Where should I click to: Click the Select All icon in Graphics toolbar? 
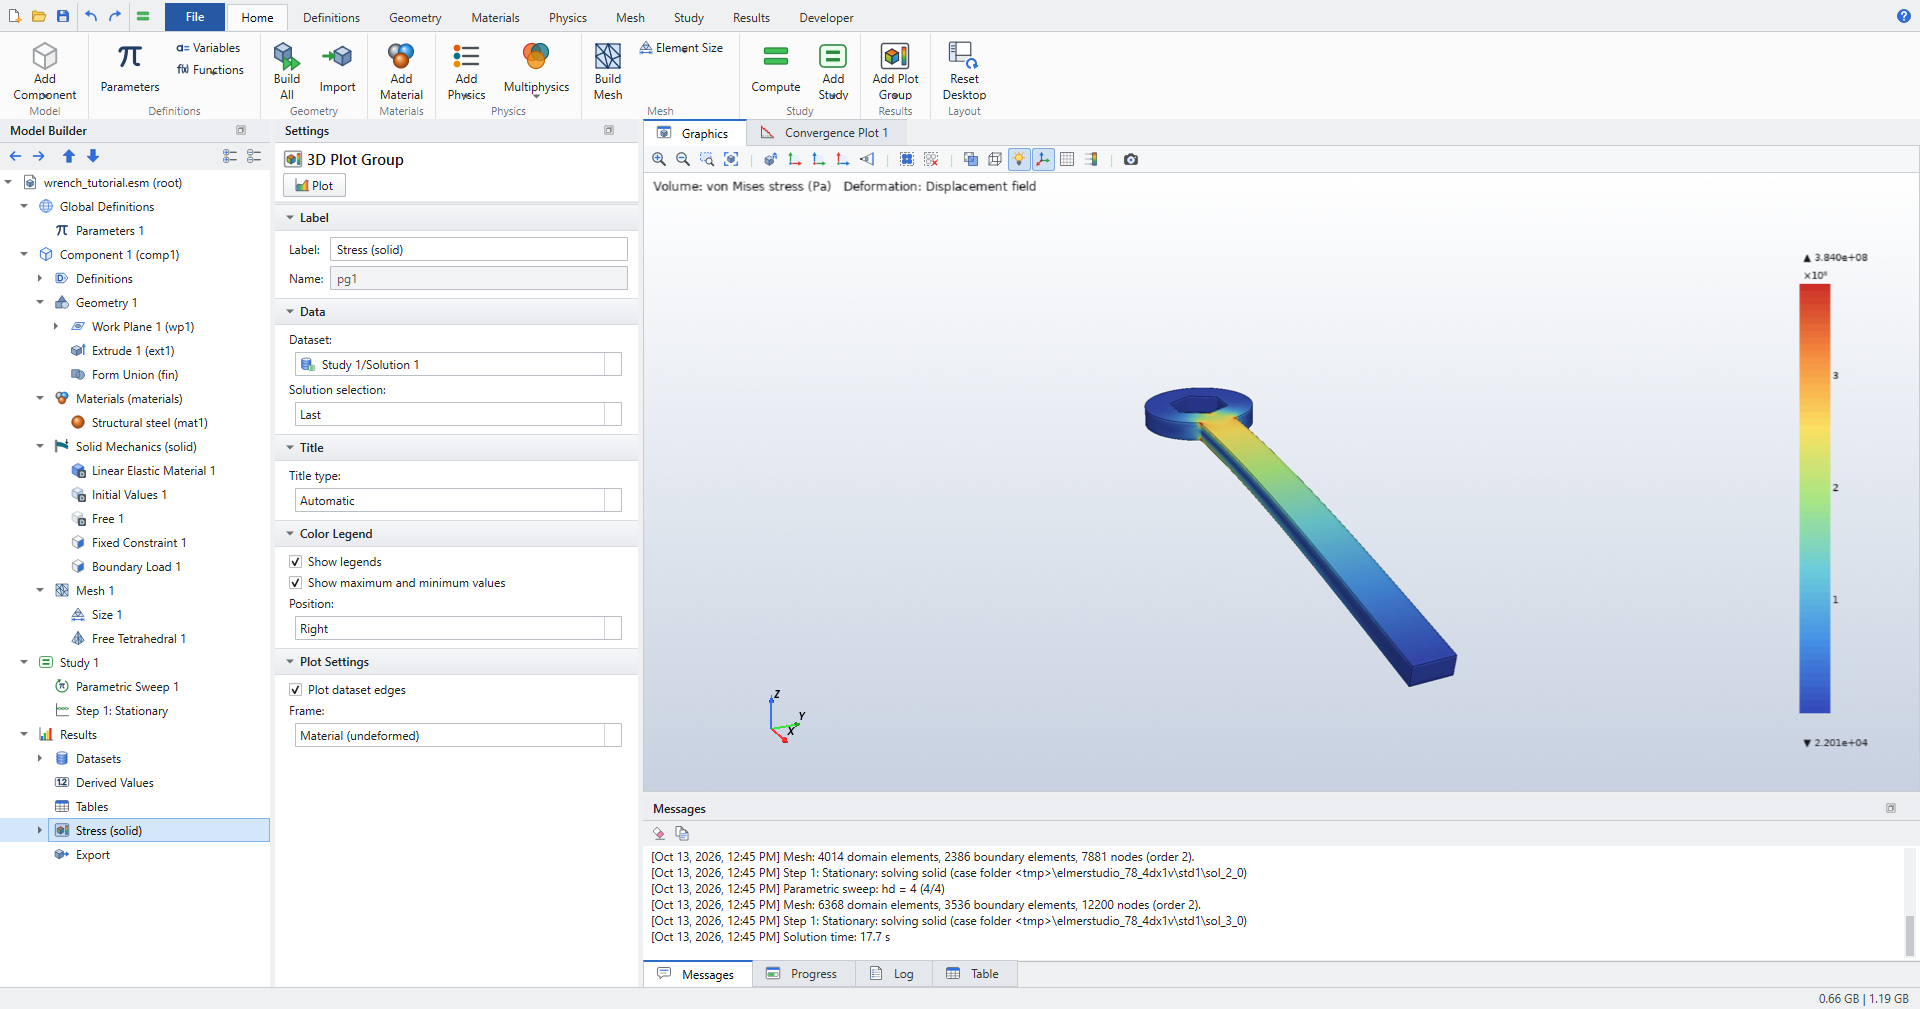point(907,159)
